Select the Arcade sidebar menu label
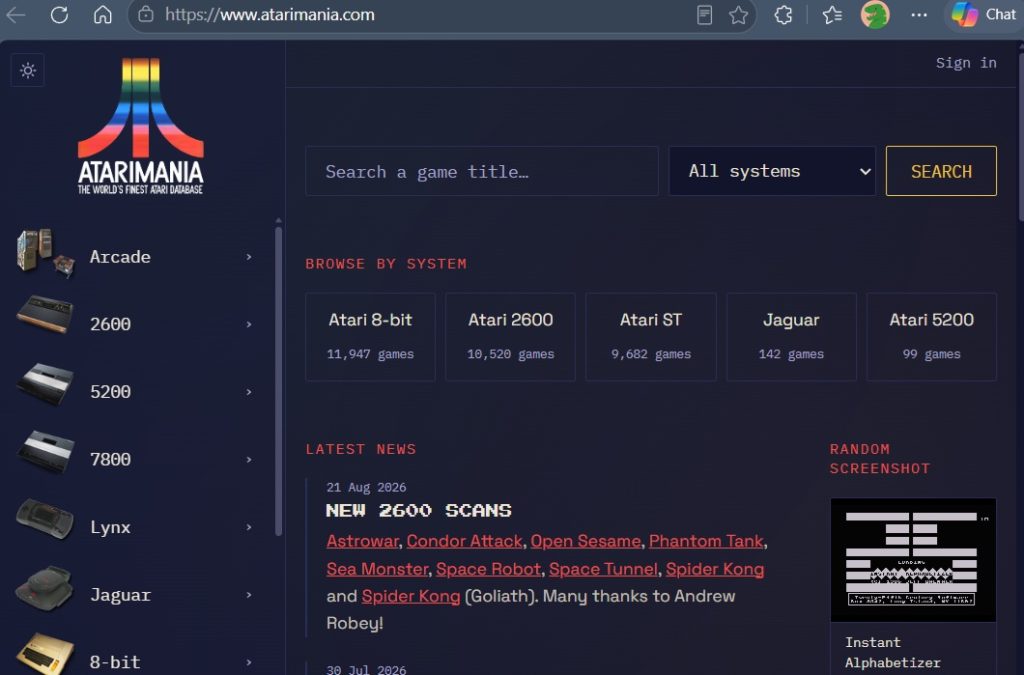The height and width of the screenshot is (675, 1024). [120, 257]
